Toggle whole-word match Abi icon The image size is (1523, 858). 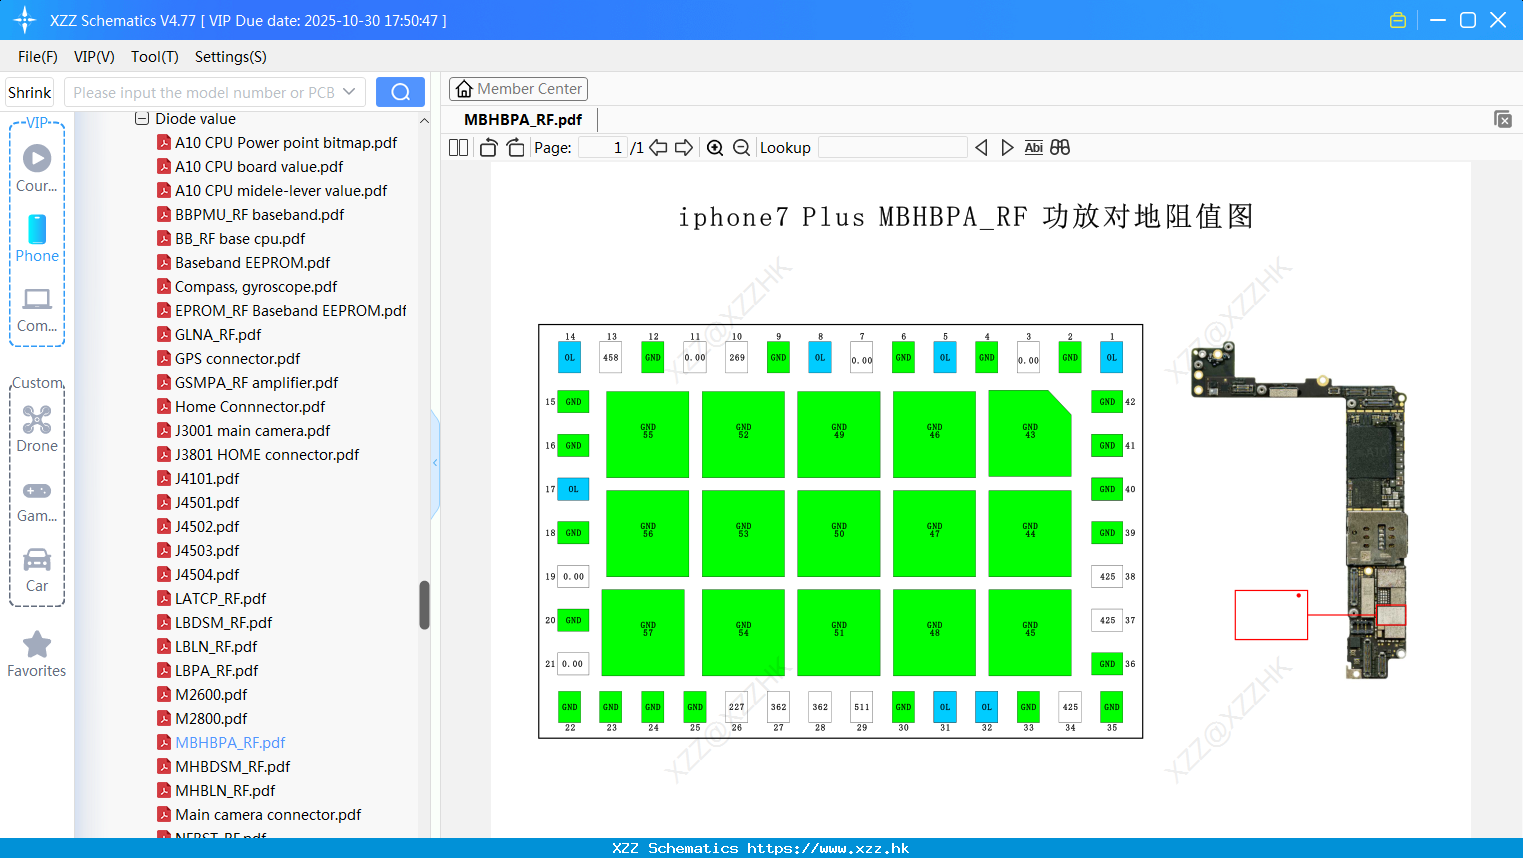click(1033, 148)
